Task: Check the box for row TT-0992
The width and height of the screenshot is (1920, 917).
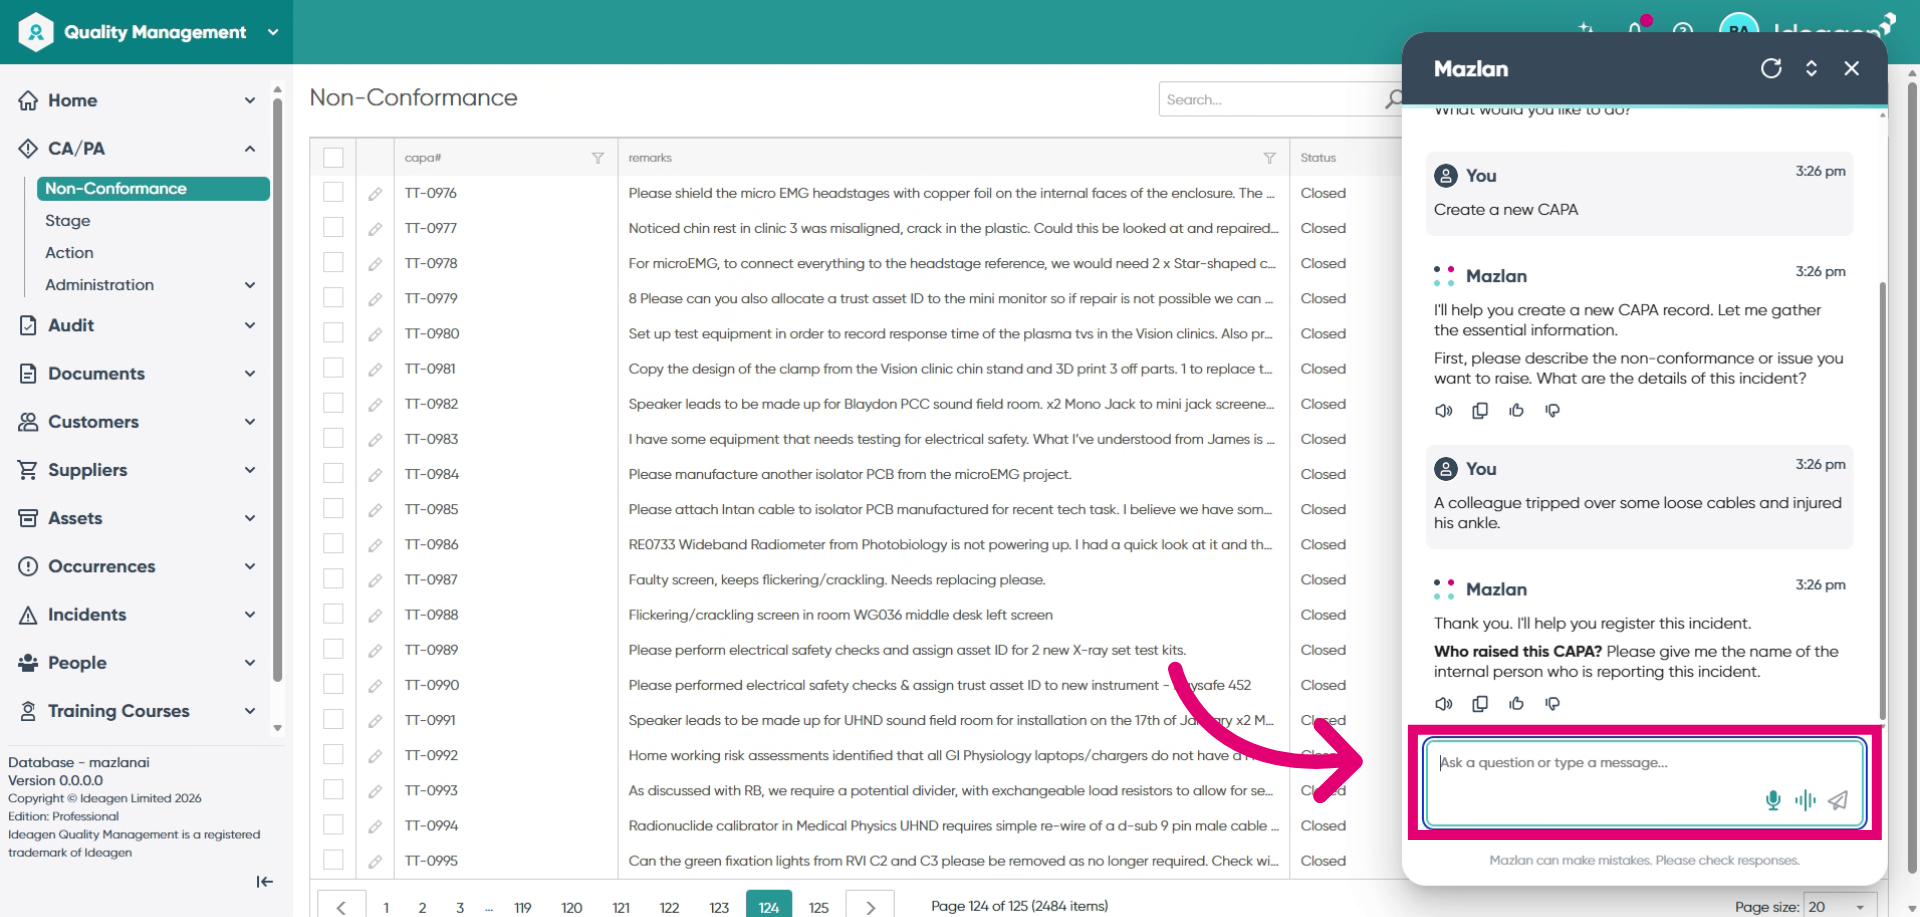Action: click(x=333, y=754)
